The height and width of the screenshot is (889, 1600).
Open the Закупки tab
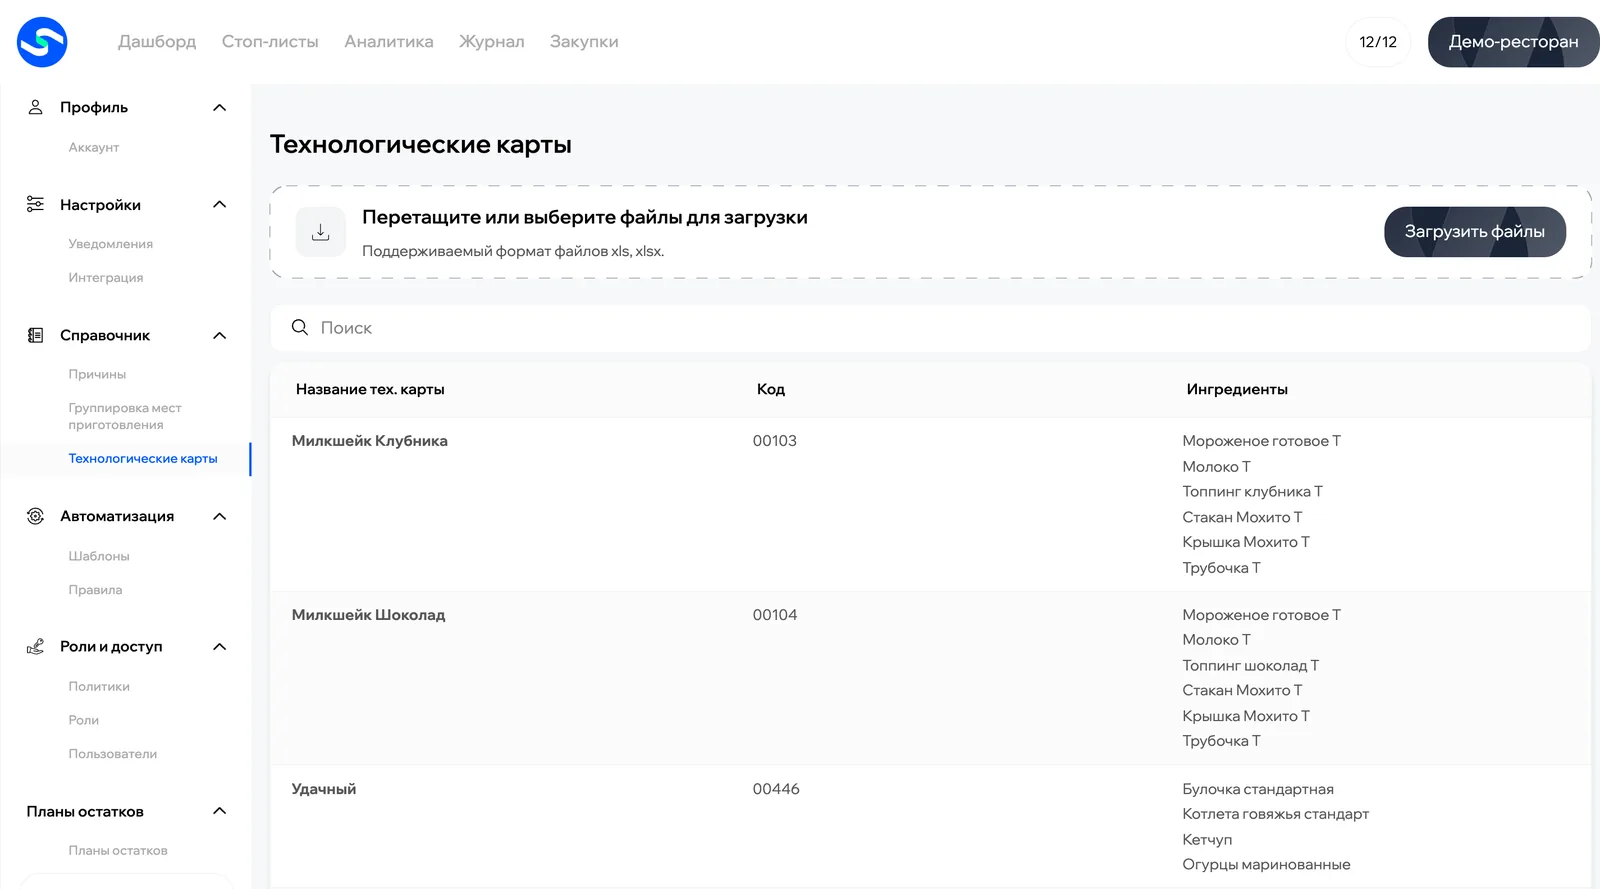coord(584,42)
